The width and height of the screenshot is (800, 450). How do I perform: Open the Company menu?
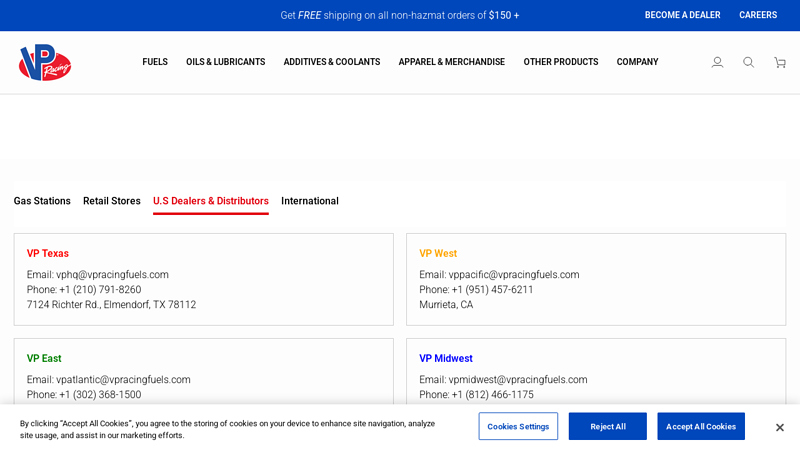pyautogui.click(x=637, y=62)
